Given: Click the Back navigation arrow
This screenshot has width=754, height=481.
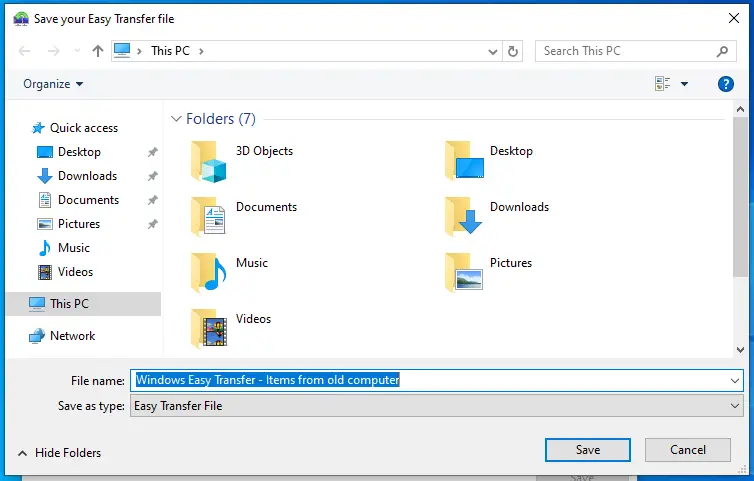Looking at the screenshot, I should click(25, 51).
